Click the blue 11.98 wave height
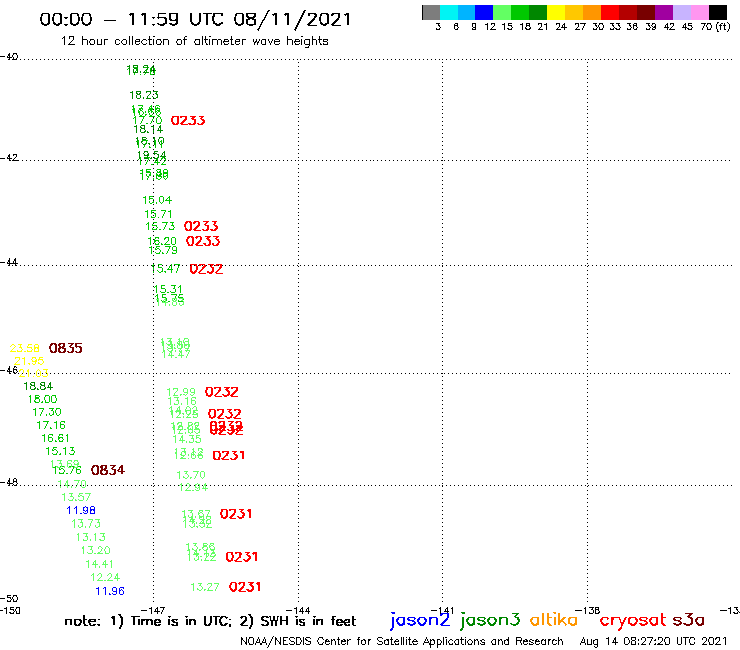The height and width of the screenshot is (650, 740). pos(81,510)
